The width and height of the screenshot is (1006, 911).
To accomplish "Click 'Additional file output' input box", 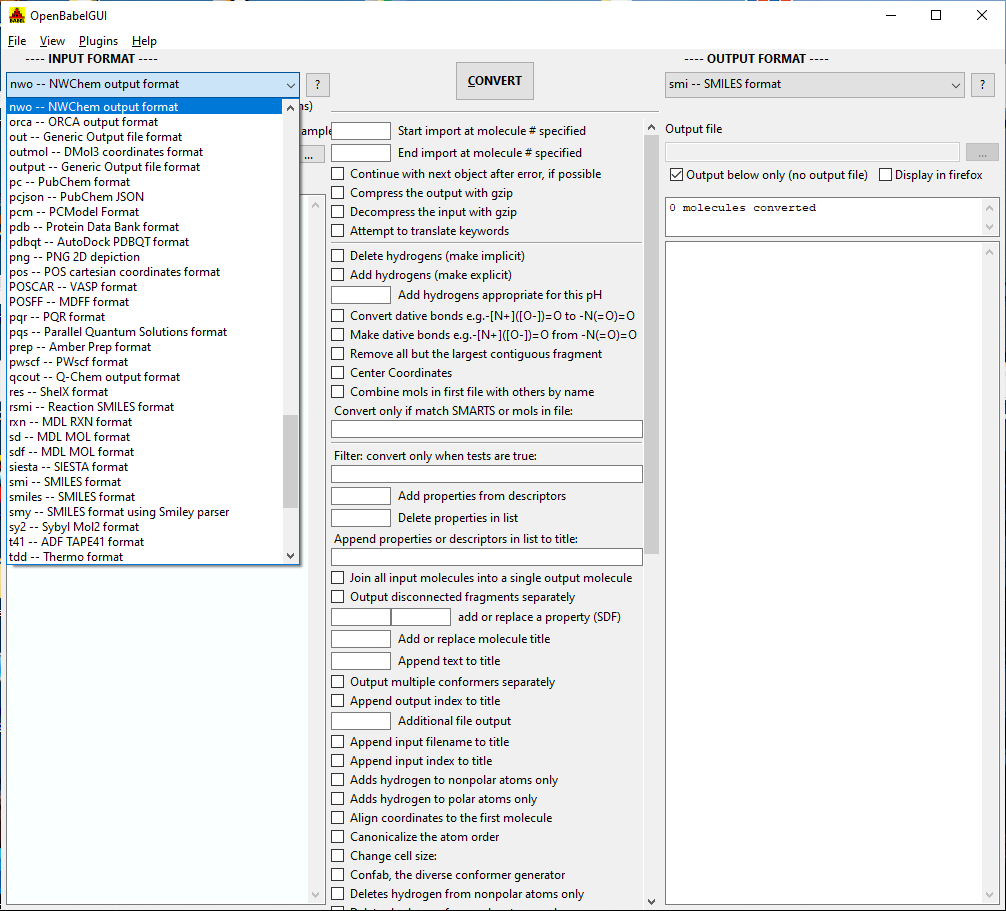I will coord(361,721).
